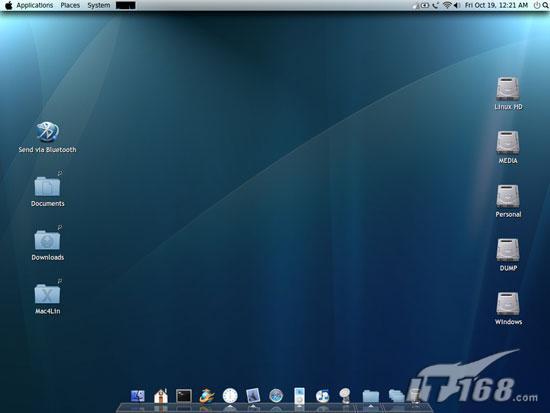Open the Apple logo menu

pyautogui.click(x=8, y=5)
